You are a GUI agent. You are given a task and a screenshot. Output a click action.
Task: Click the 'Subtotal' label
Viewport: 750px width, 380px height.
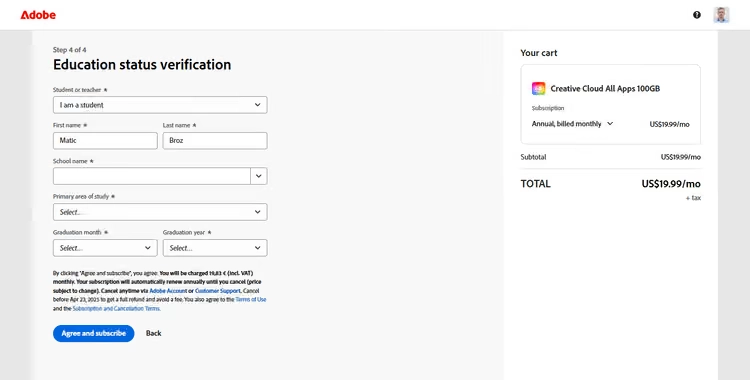click(x=533, y=157)
